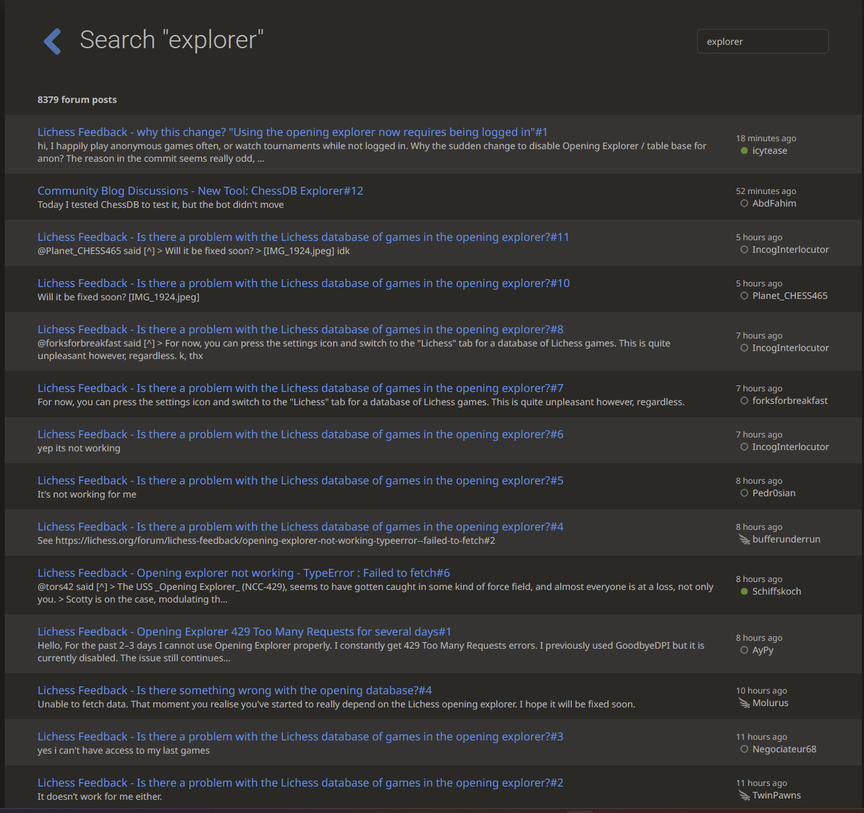Click offline status circle beside forksforbreakfast

(x=744, y=401)
